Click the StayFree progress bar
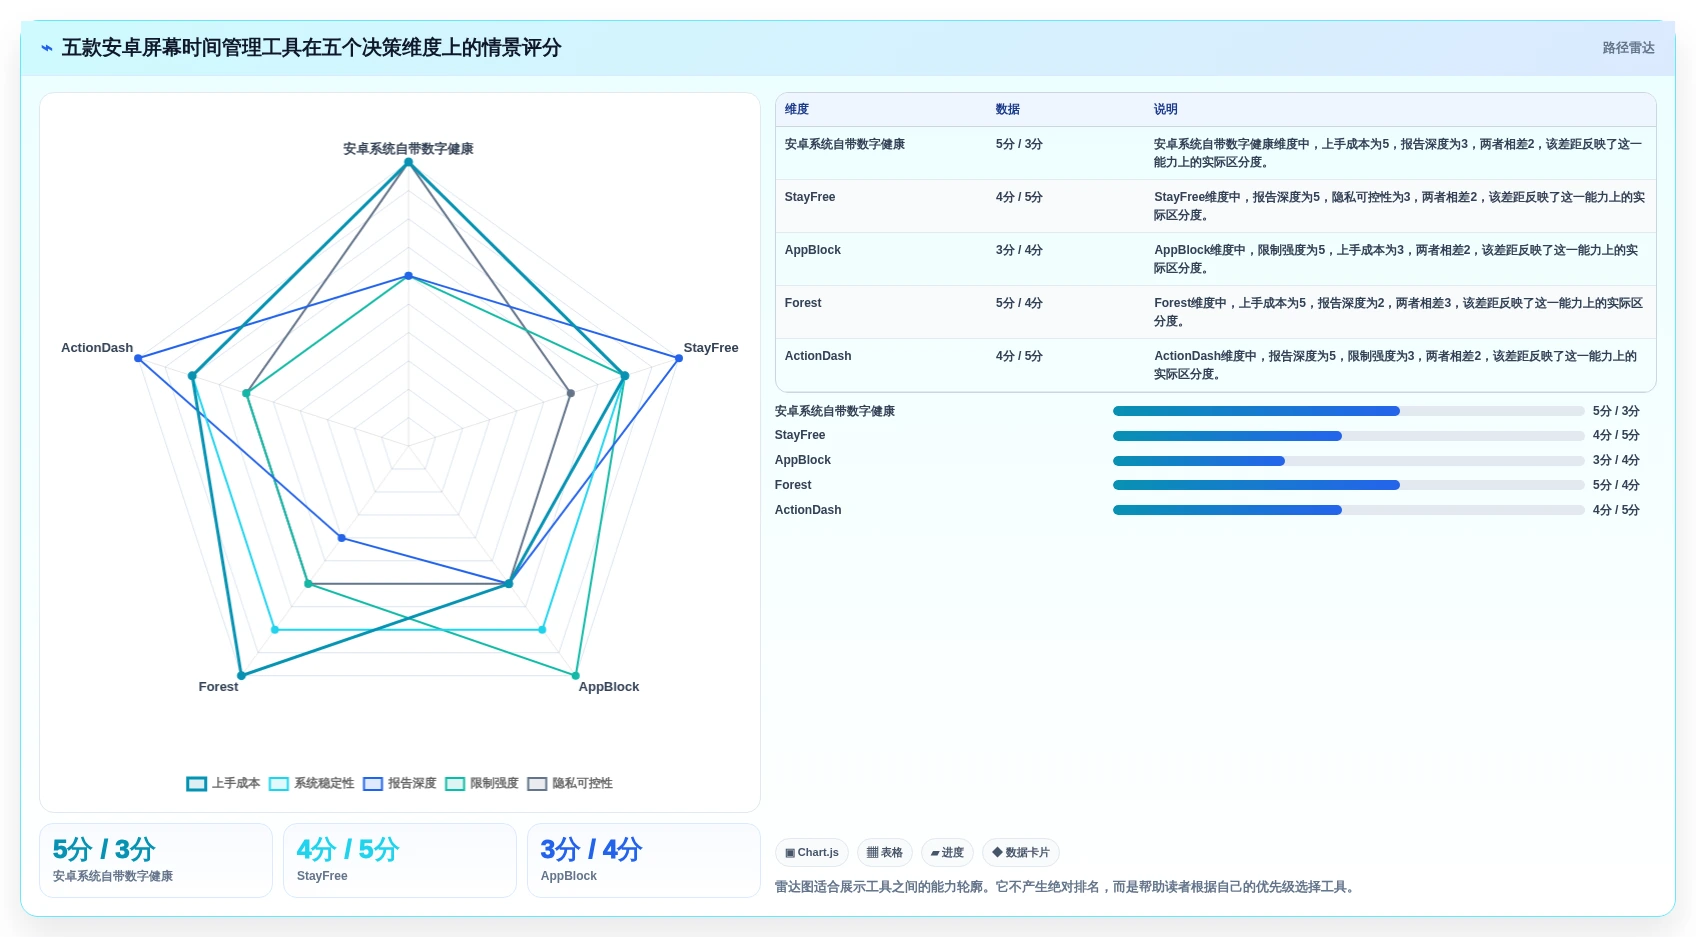1696x937 pixels. tap(1348, 436)
